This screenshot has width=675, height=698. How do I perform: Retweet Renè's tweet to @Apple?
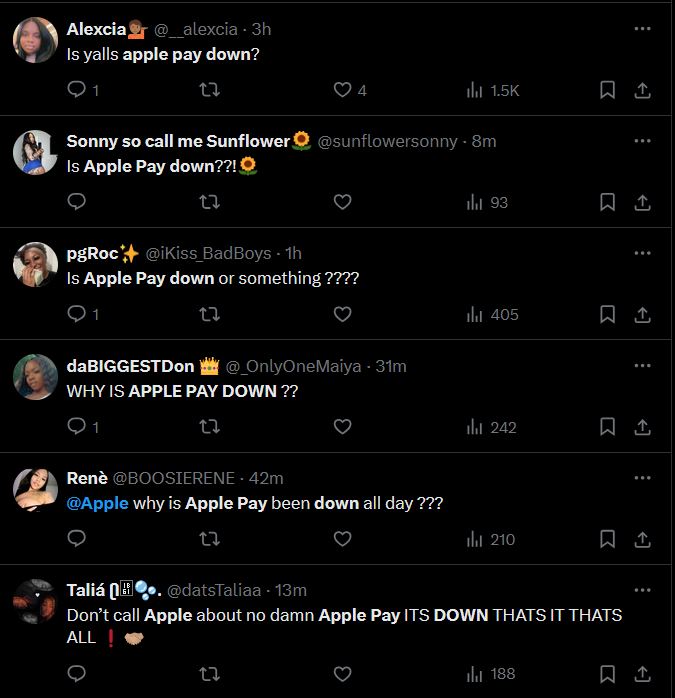(x=210, y=539)
